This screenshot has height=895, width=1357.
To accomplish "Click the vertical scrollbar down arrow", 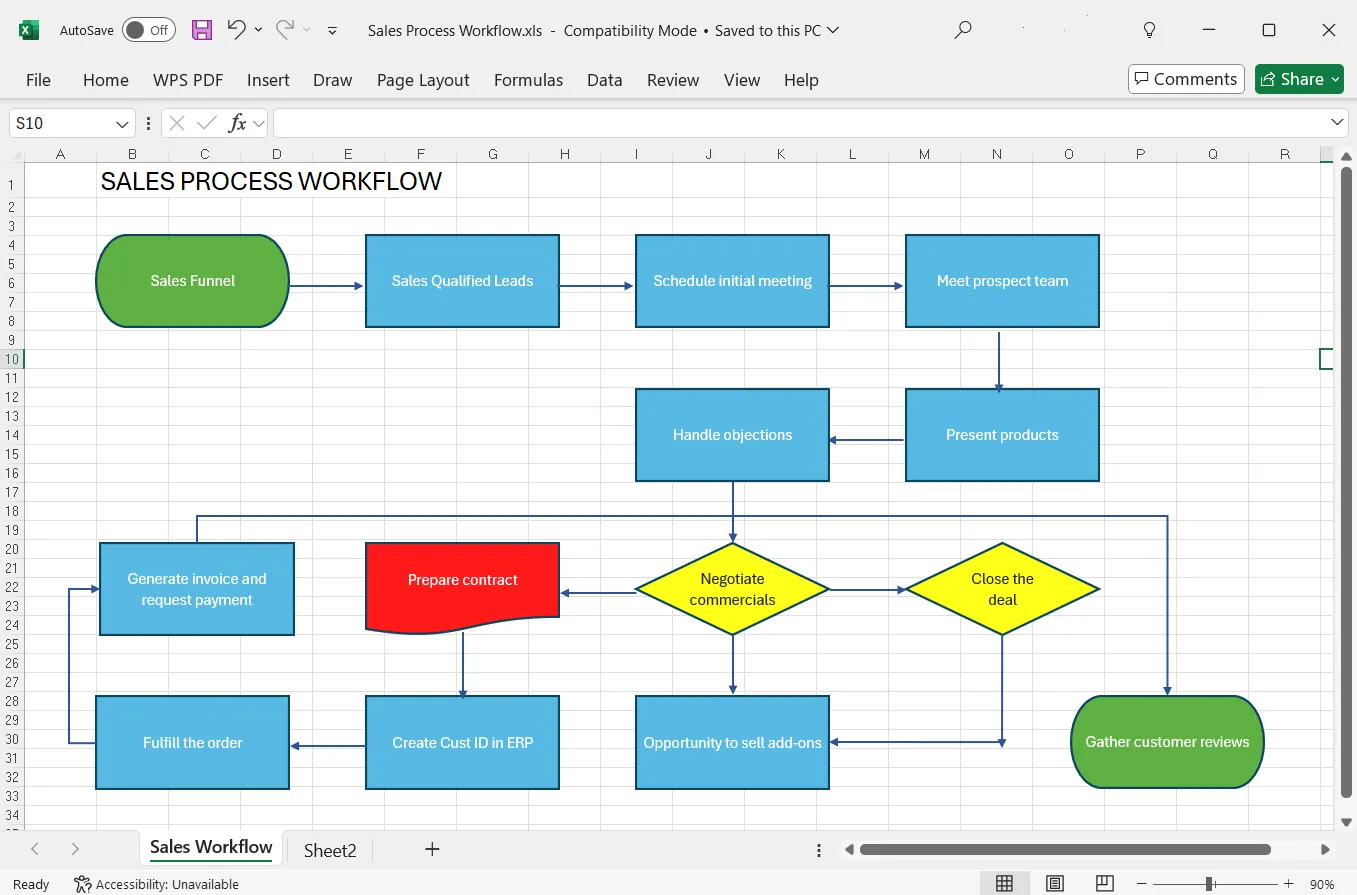I will coord(1346,822).
